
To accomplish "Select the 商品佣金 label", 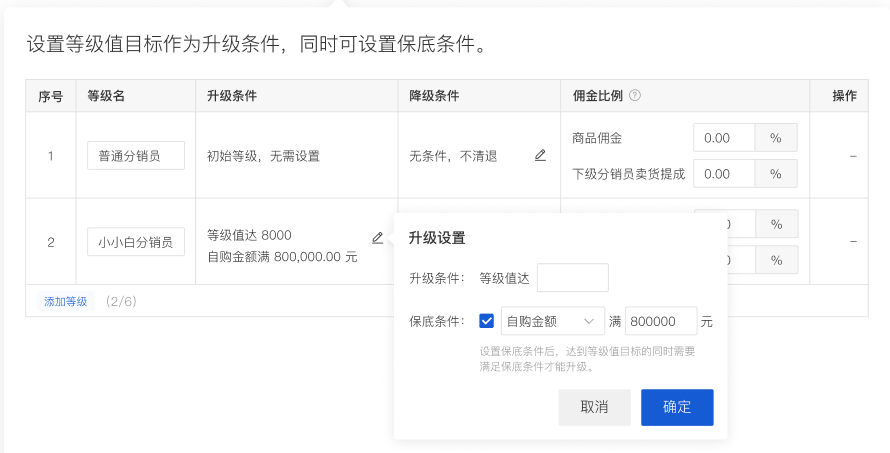I will 597,138.
